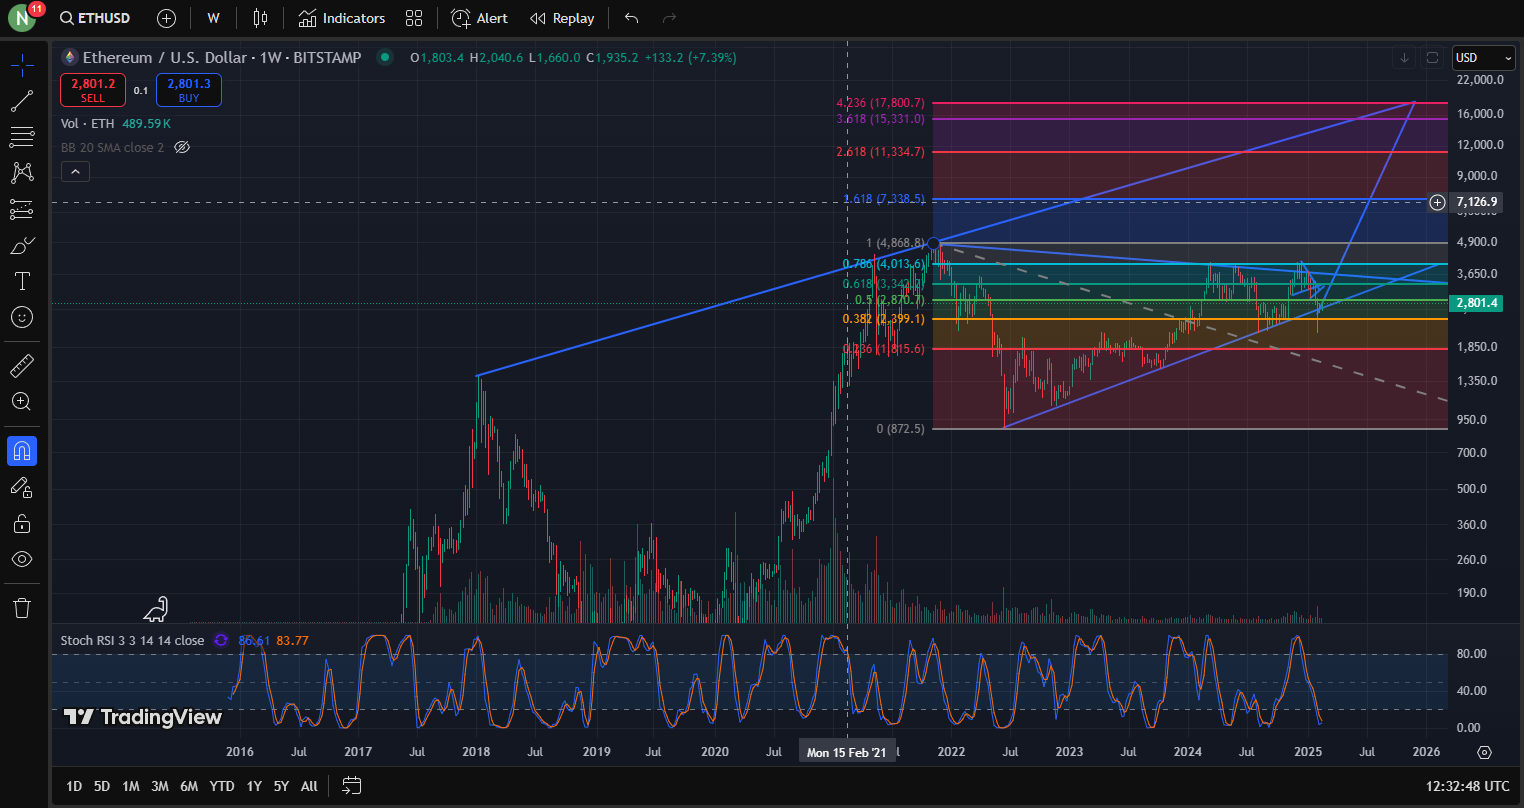Select the ruler measure tool

[x=22, y=366]
